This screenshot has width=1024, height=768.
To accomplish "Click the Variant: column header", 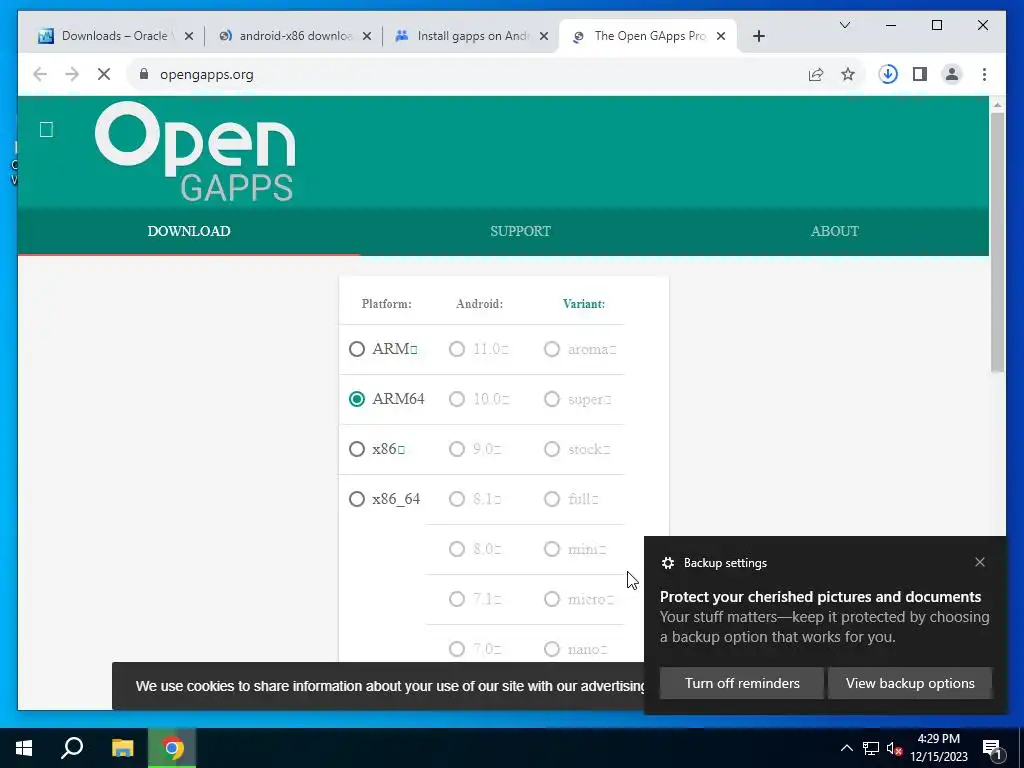I will tap(584, 304).
